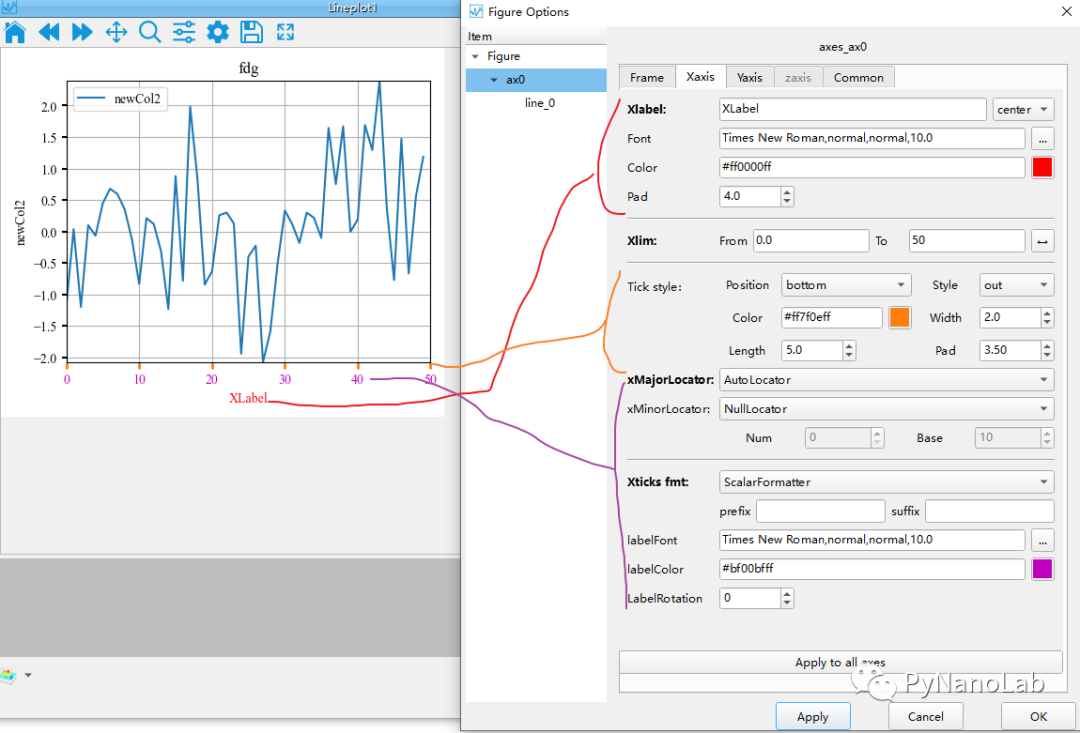Go forward to next view arrow

82,32
